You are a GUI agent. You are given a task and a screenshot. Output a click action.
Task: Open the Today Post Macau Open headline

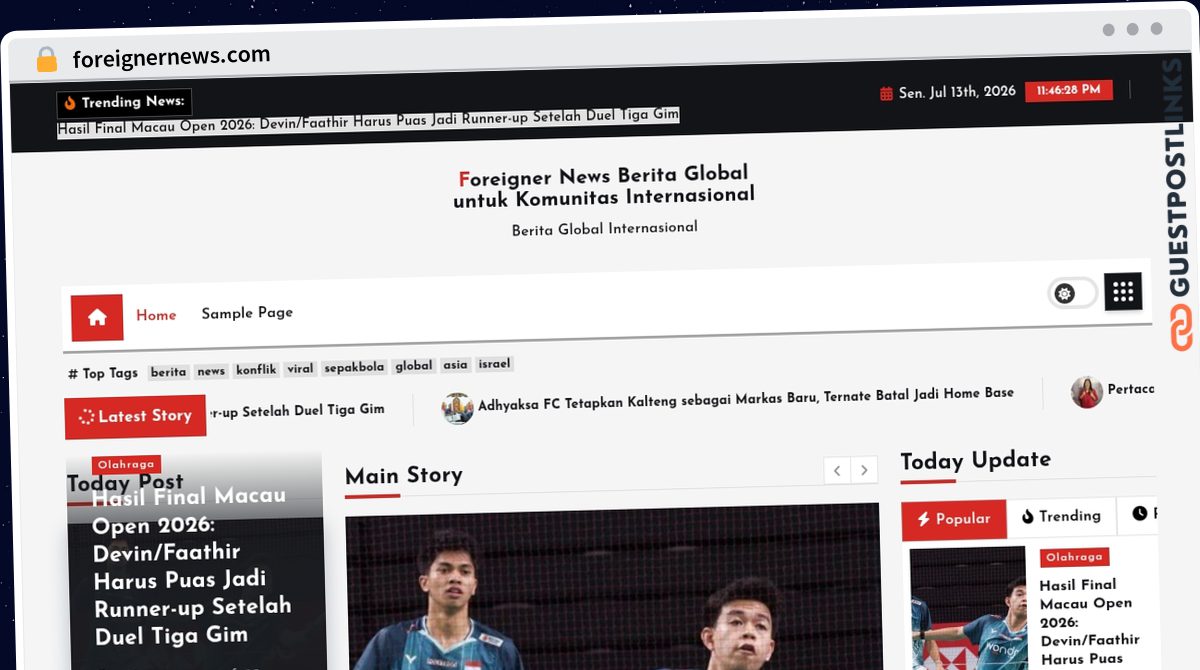(x=191, y=566)
